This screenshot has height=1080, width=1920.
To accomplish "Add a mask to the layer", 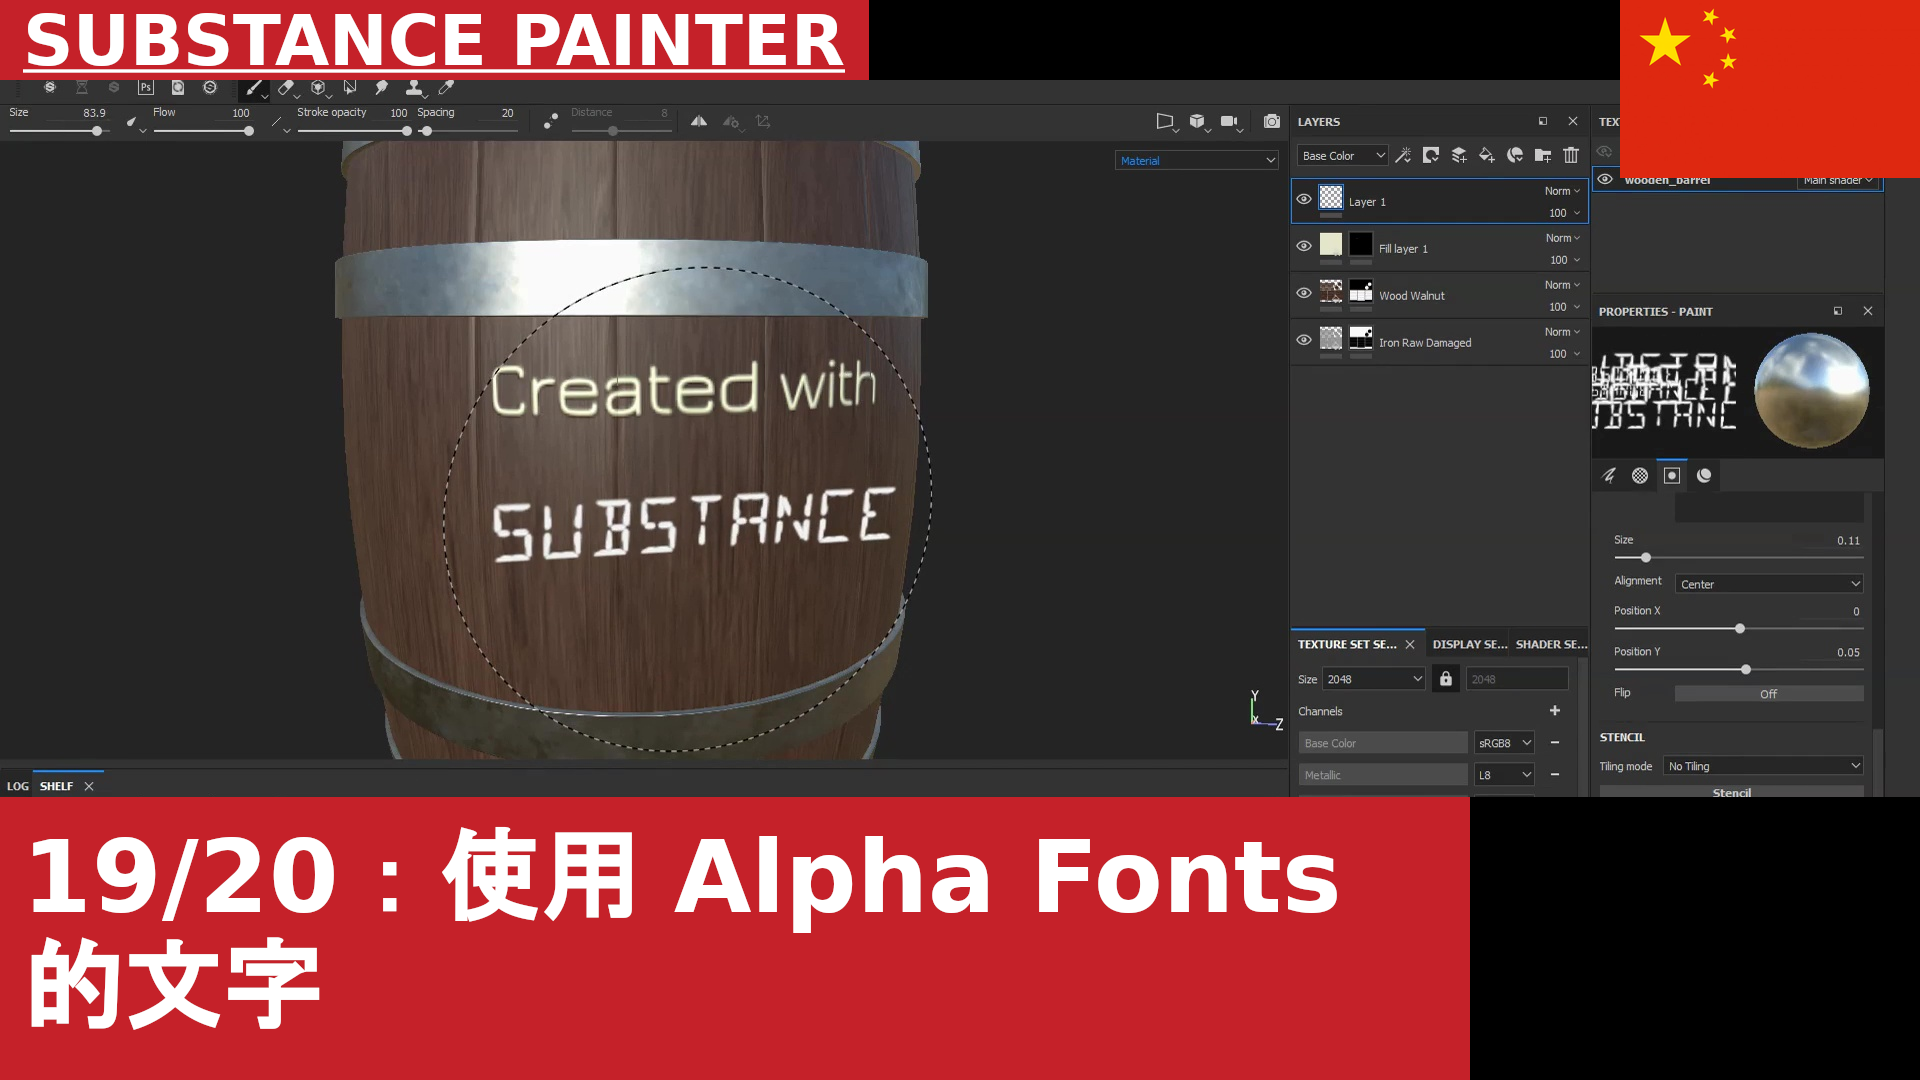I will [x=1431, y=155].
